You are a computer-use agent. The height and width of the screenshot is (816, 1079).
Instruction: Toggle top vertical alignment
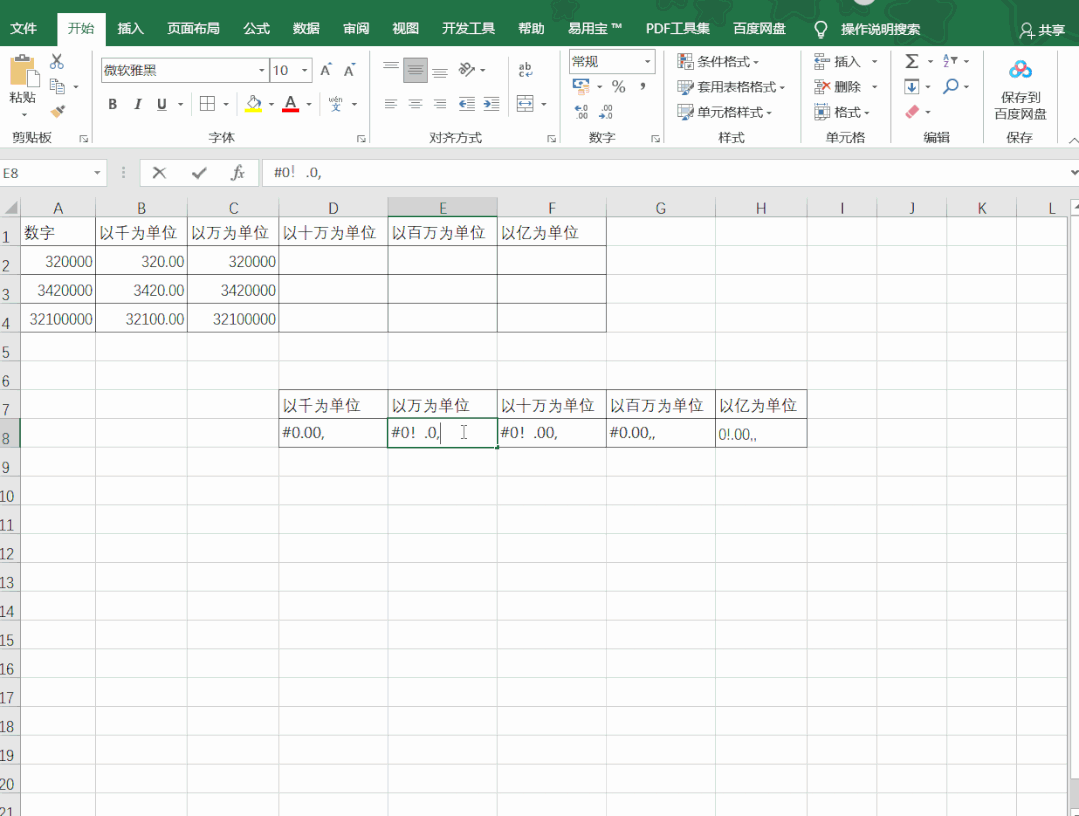tap(391, 69)
